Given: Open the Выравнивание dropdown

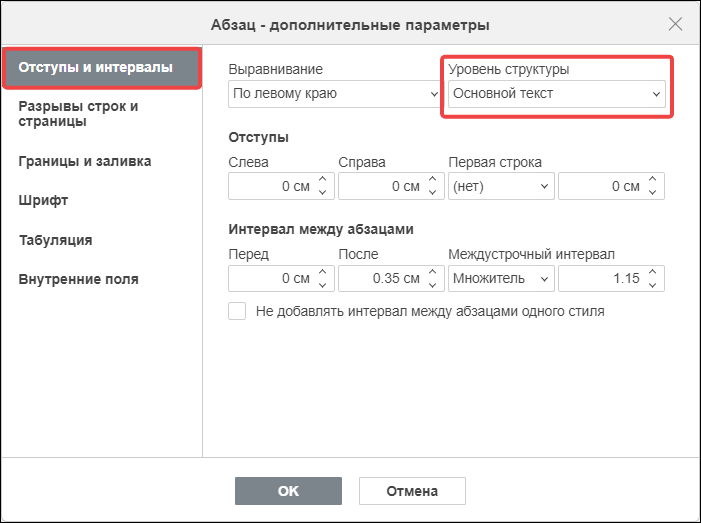Looking at the screenshot, I should click(x=334, y=94).
